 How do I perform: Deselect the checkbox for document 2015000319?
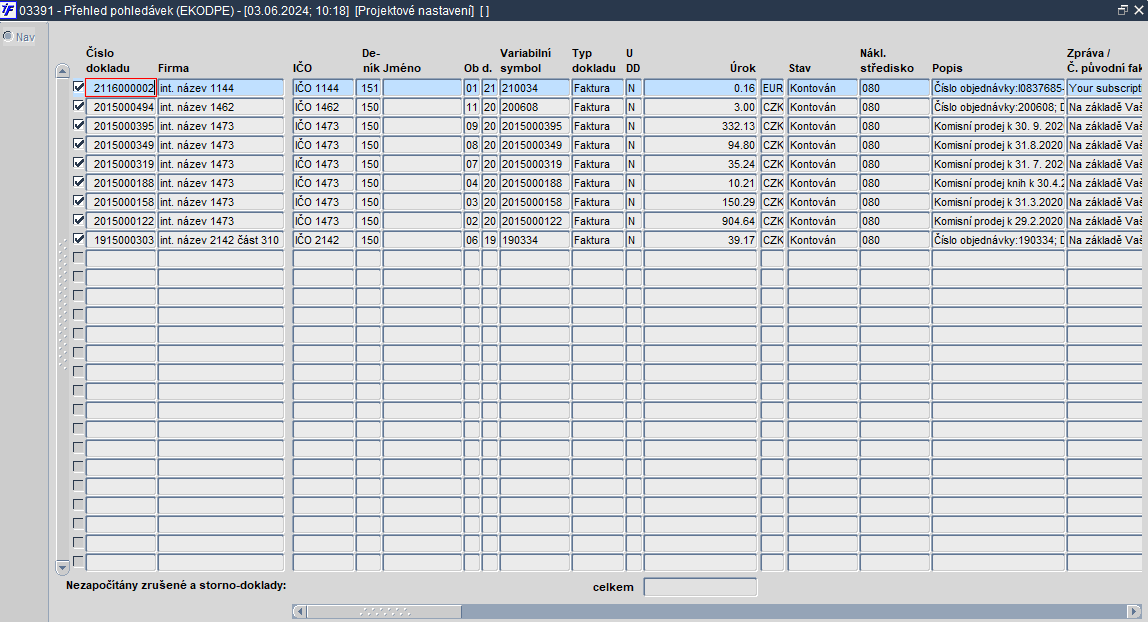(x=78, y=163)
